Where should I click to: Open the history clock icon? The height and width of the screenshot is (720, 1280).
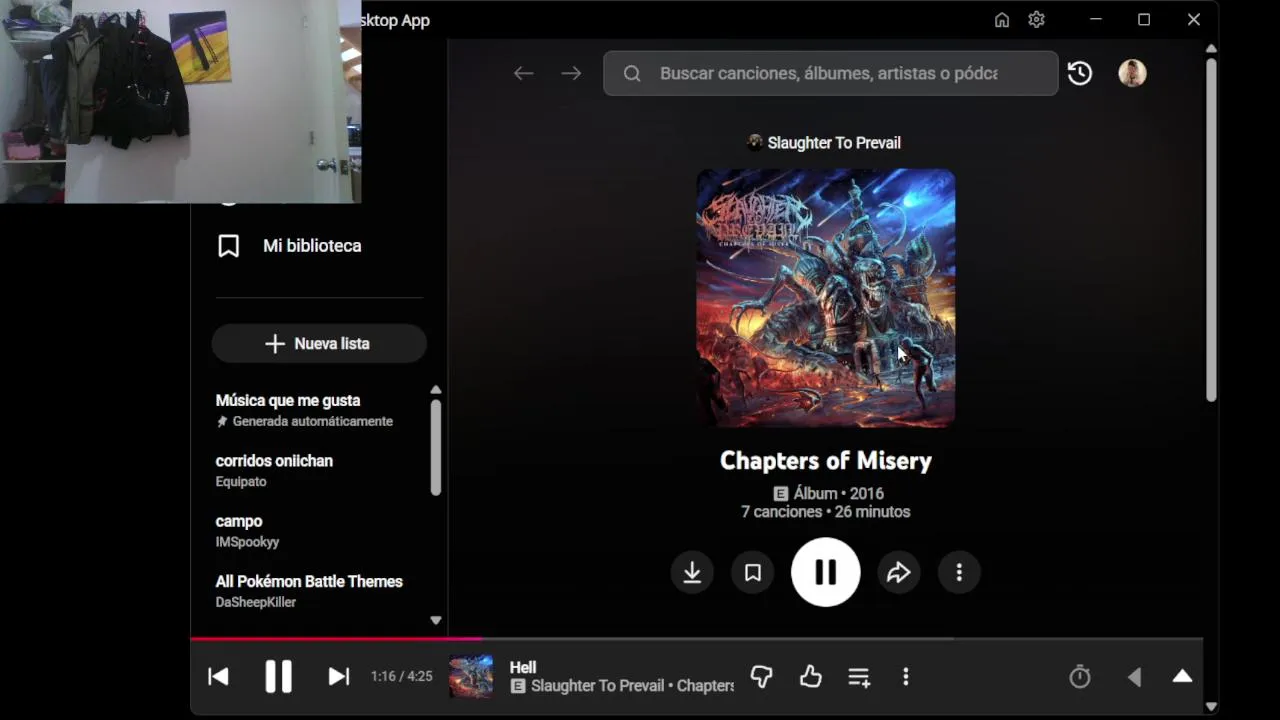coord(1080,73)
